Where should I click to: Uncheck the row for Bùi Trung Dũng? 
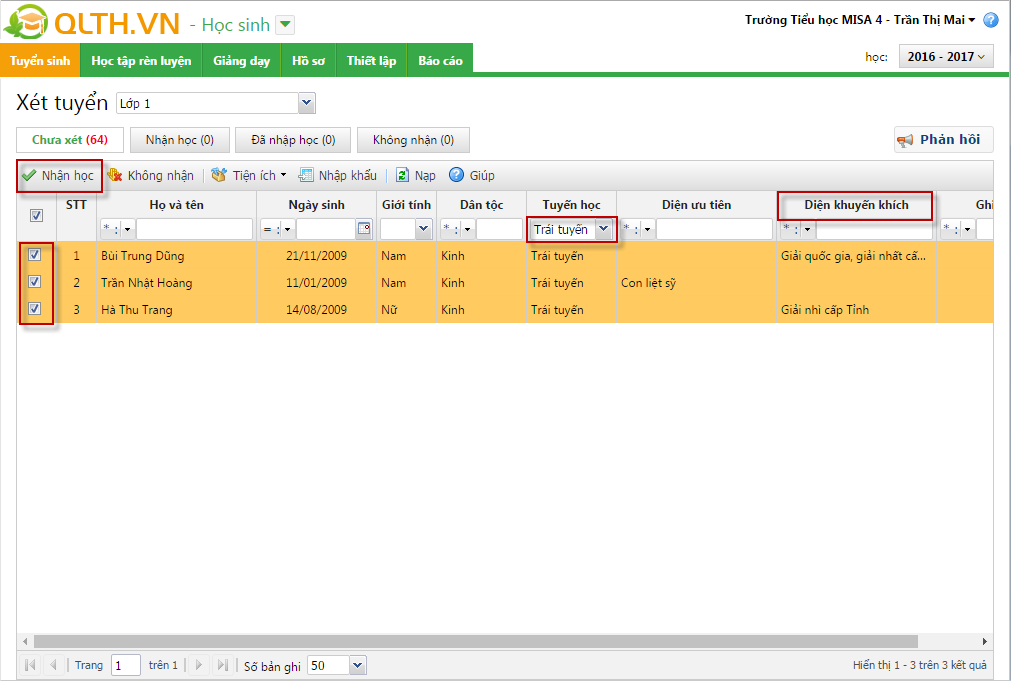click(x=35, y=255)
